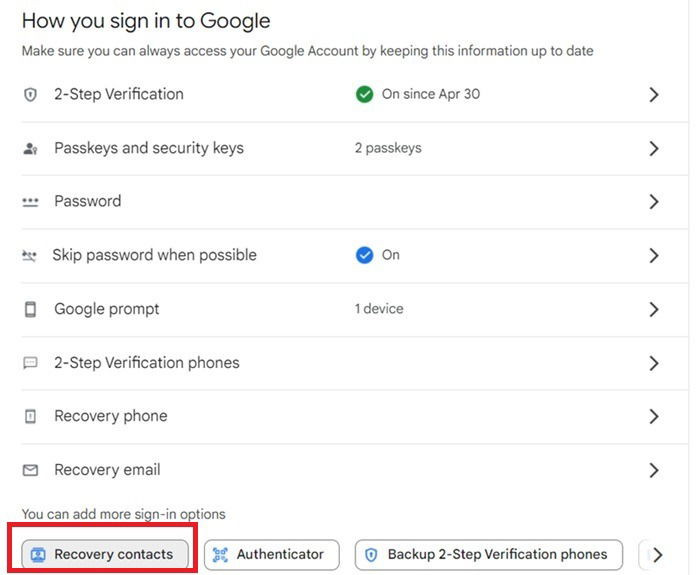Click the 2-Step Verification phones message icon
Screen dimensions: 700x575
(x=30, y=363)
